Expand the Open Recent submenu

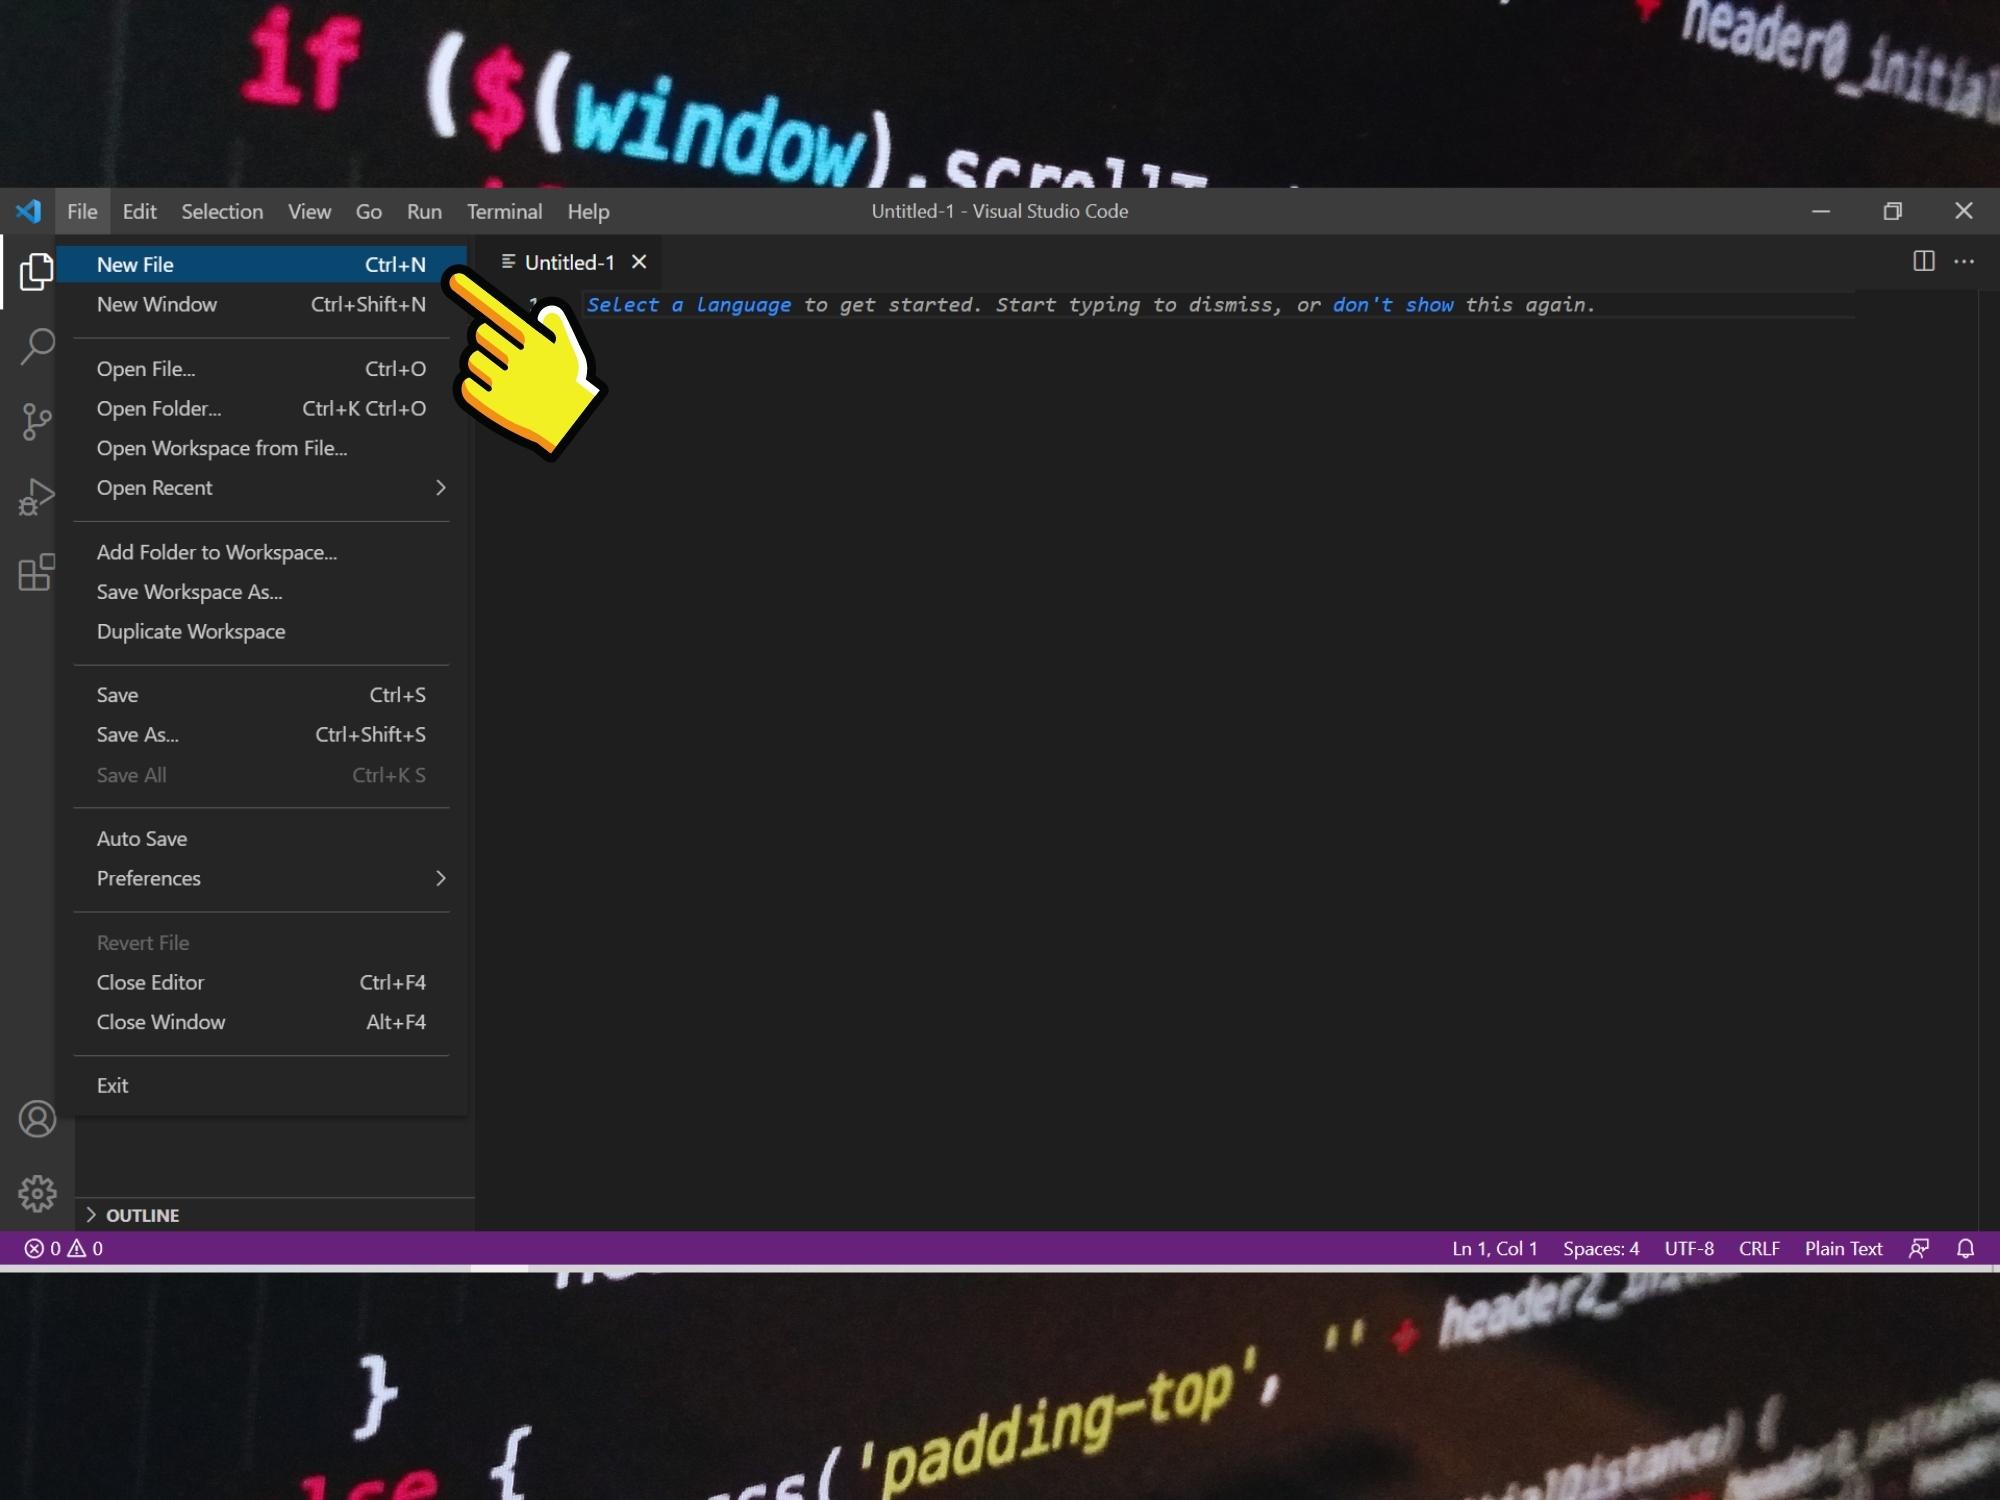(x=261, y=488)
